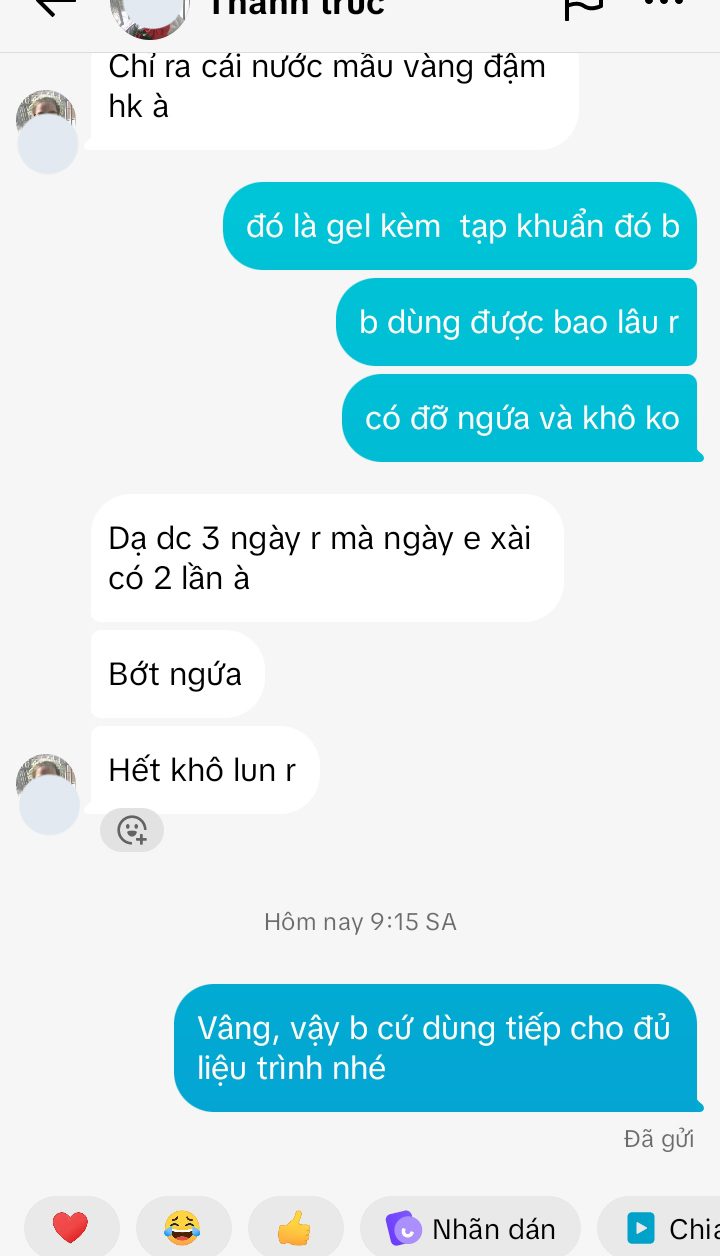Select the 'Dạ dc 3 ngày r' message
This screenshot has height=1256, width=720.
coord(327,558)
